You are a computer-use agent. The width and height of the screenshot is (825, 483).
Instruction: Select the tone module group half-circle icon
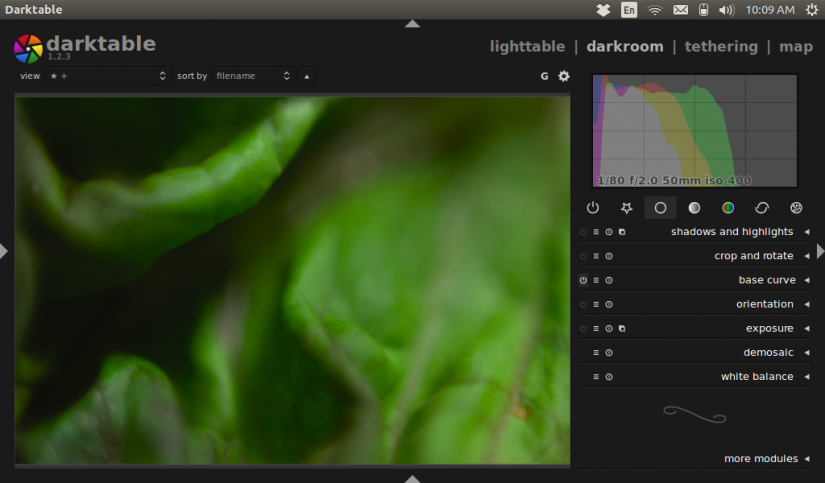click(694, 208)
